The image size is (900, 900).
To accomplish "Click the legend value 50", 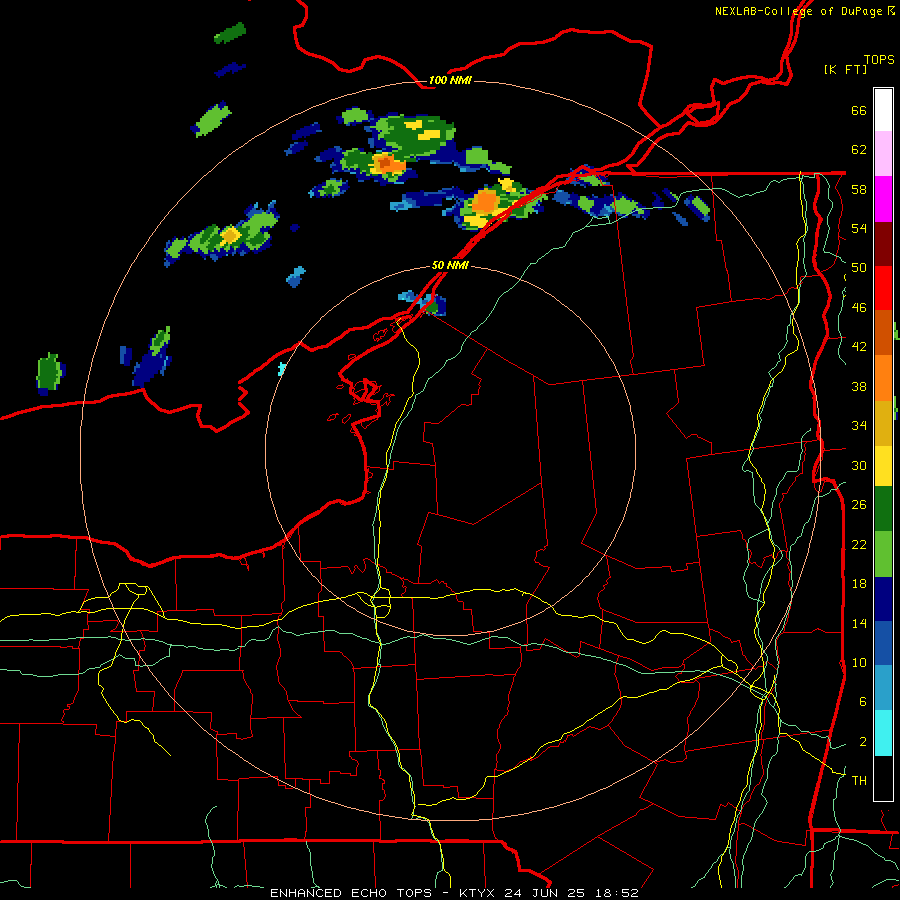I will (x=859, y=268).
